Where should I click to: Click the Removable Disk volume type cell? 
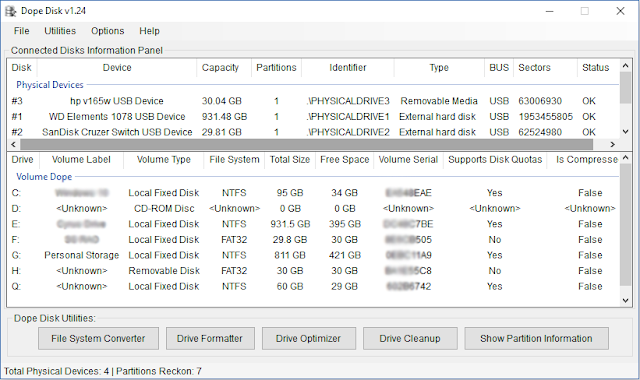pyautogui.click(x=164, y=271)
